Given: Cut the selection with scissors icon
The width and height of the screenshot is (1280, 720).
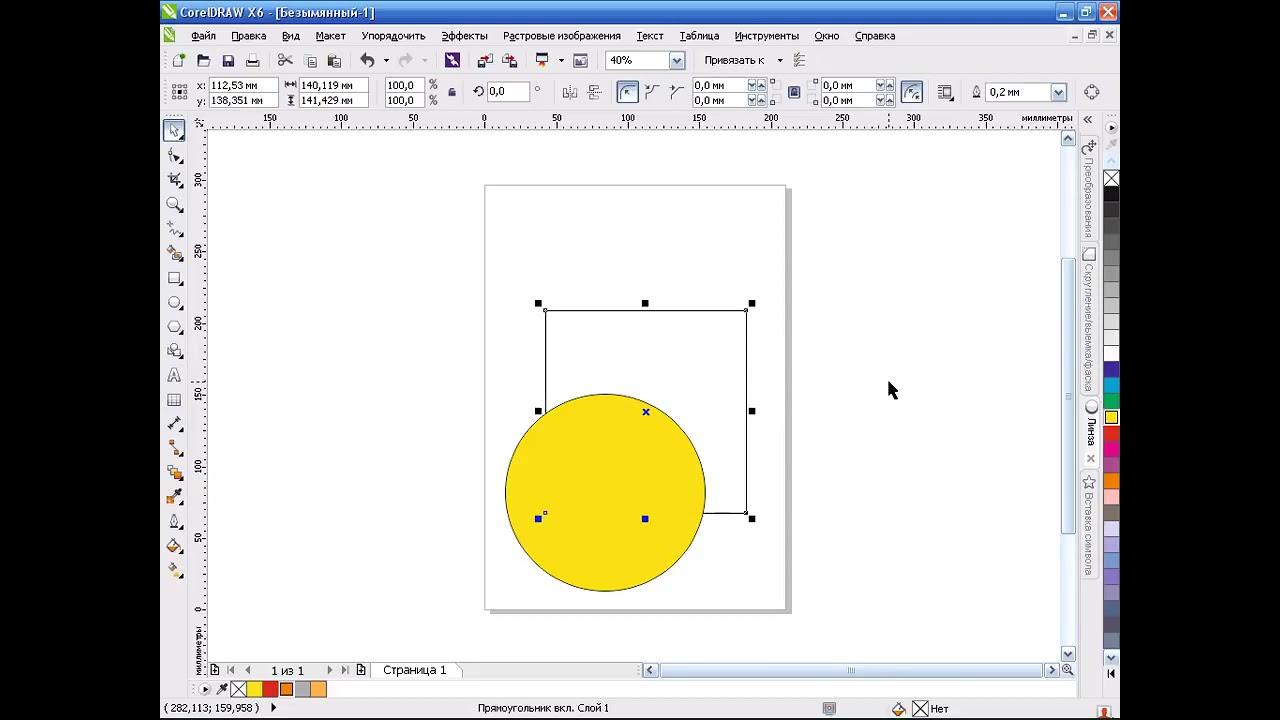Looking at the screenshot, I should pos(285,61).
